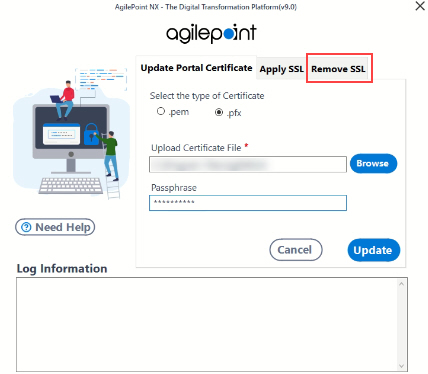Focus the Passphrase input field
Screen dimensions: 428x374
coord(248,203)
